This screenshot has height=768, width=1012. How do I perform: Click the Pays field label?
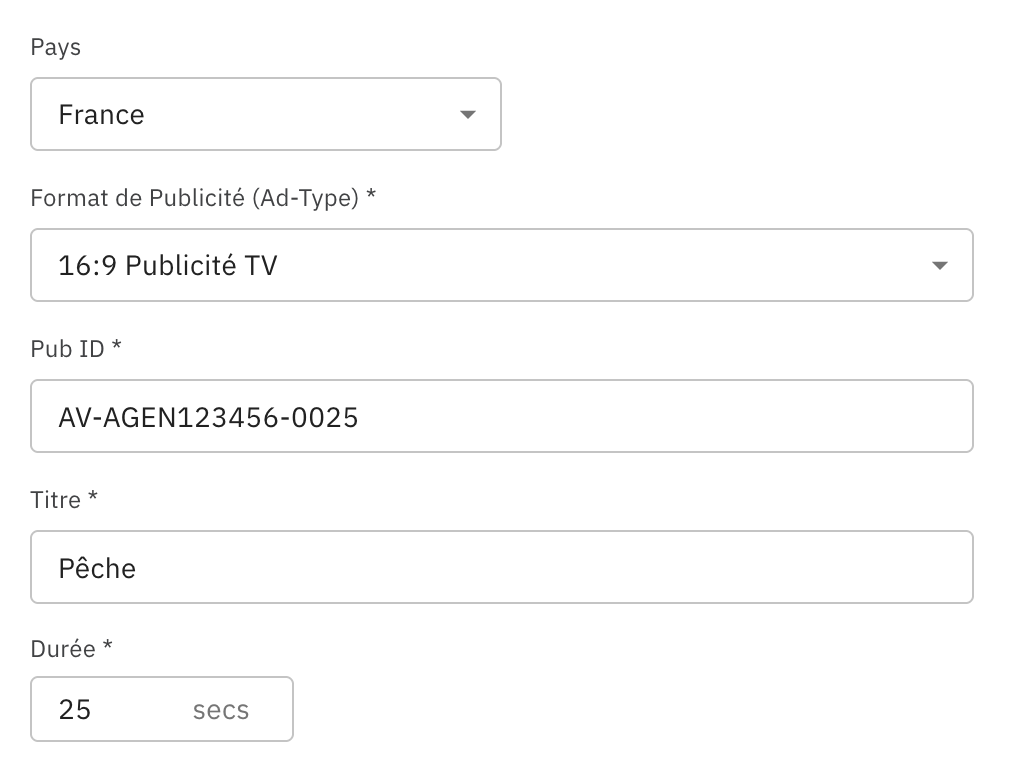click(56, 47)
